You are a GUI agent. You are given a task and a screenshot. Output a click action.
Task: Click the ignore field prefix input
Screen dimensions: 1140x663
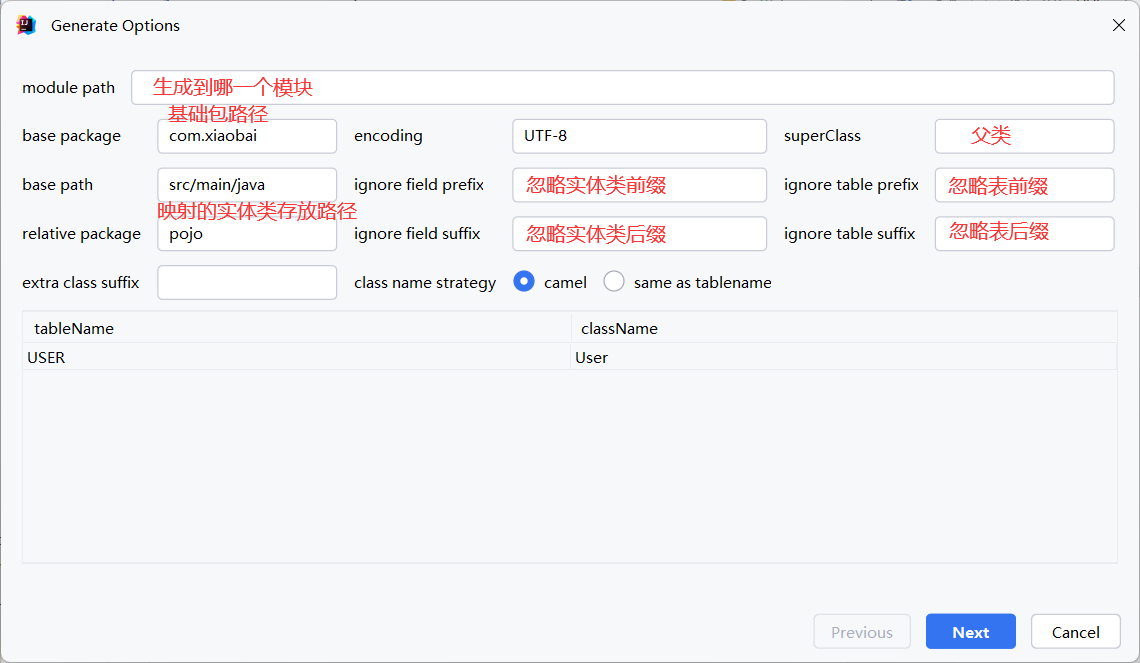(639, 185)
